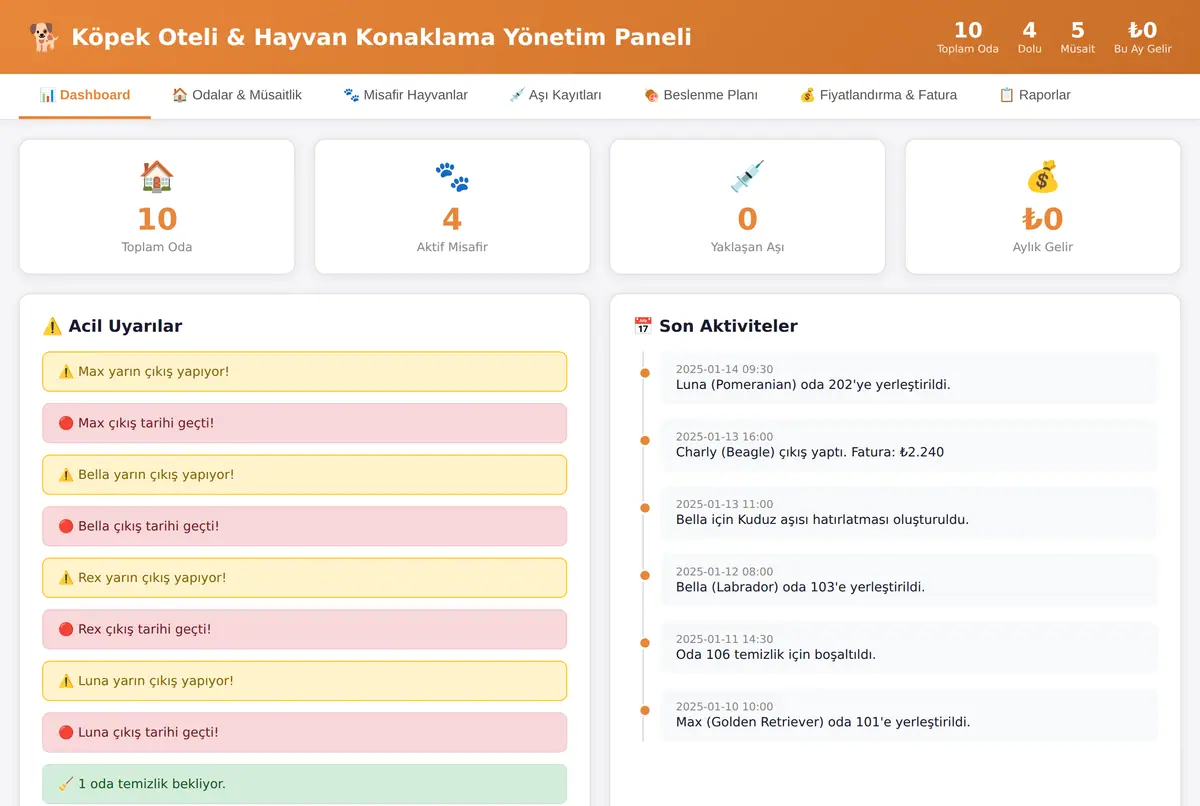This screenshot has height=806, width=1200.
Task: Click the calendar icon beside Son Aktiviteler heading
Action: point(643,326)
